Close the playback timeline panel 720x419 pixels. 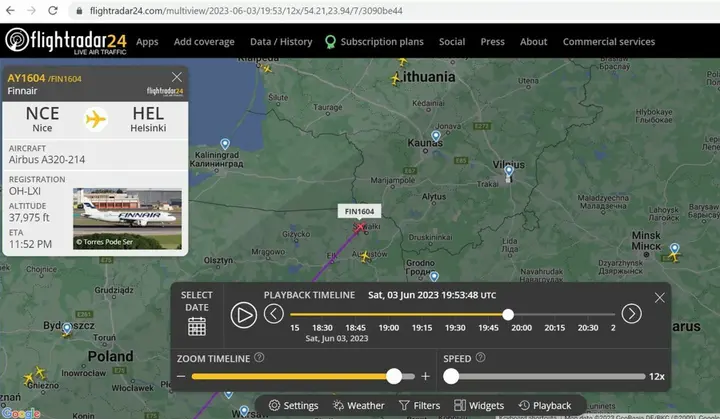pyautogui.click(x=659, y=298)
